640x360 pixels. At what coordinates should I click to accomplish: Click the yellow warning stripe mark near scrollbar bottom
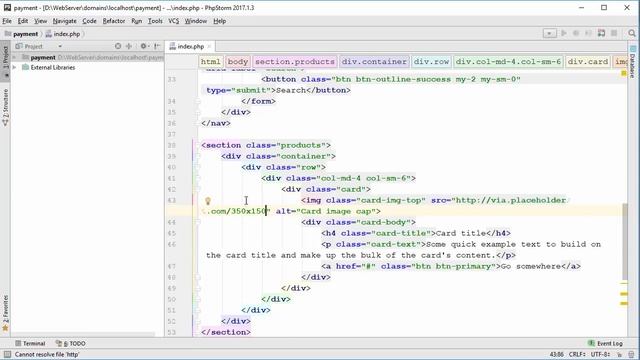[x=624, y=304]
